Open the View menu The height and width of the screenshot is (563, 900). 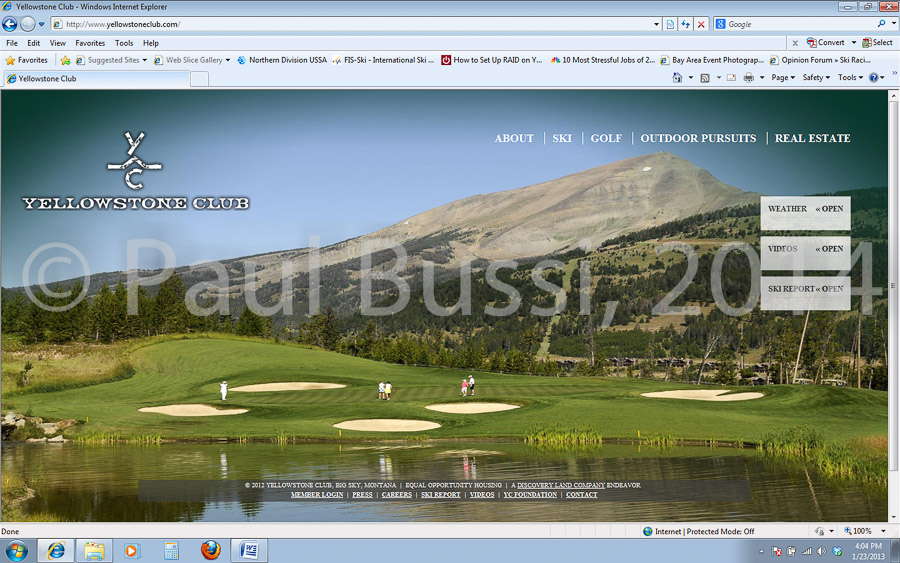pyautogui.click(x=57, y=43)
